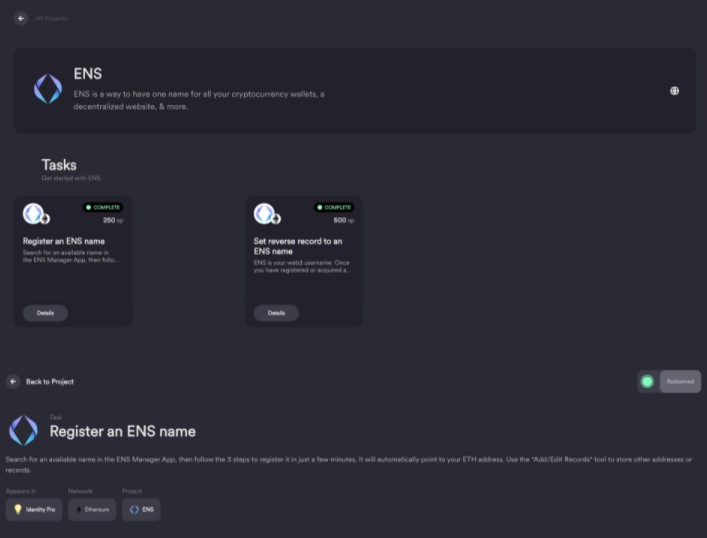Click COMPLETE badge on Register an ENS name card

click(x=103, y=207)
